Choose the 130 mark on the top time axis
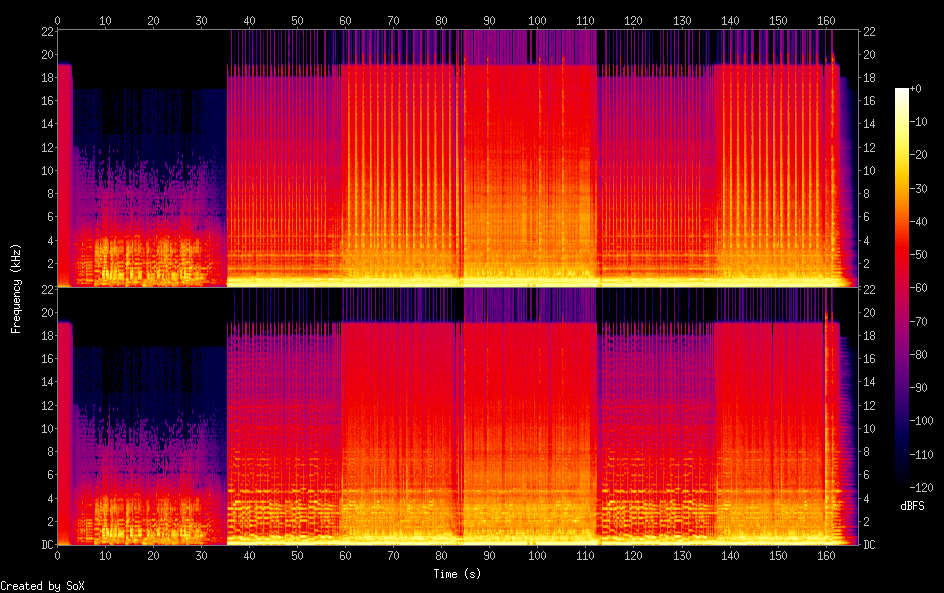The width and height of the screenshot is (944, 593). click(x=682, y=20)
